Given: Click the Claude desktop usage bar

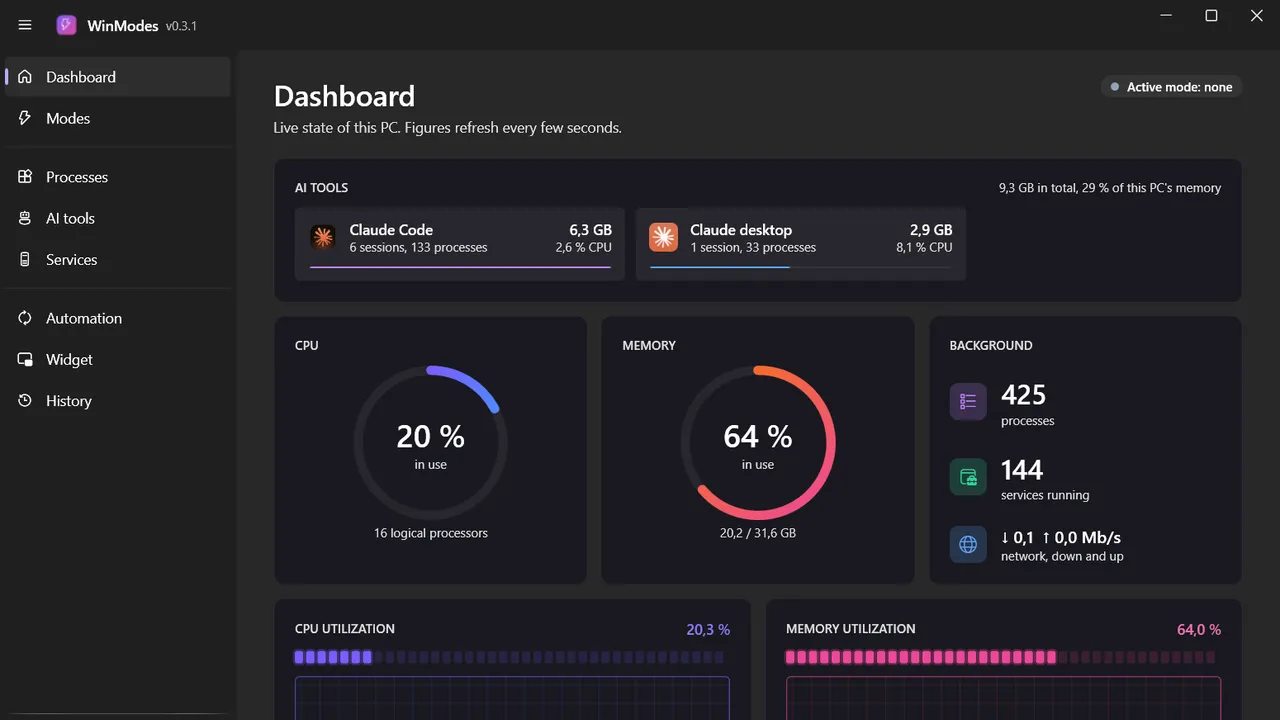Looking at the screenshot, I should point(801,267).
